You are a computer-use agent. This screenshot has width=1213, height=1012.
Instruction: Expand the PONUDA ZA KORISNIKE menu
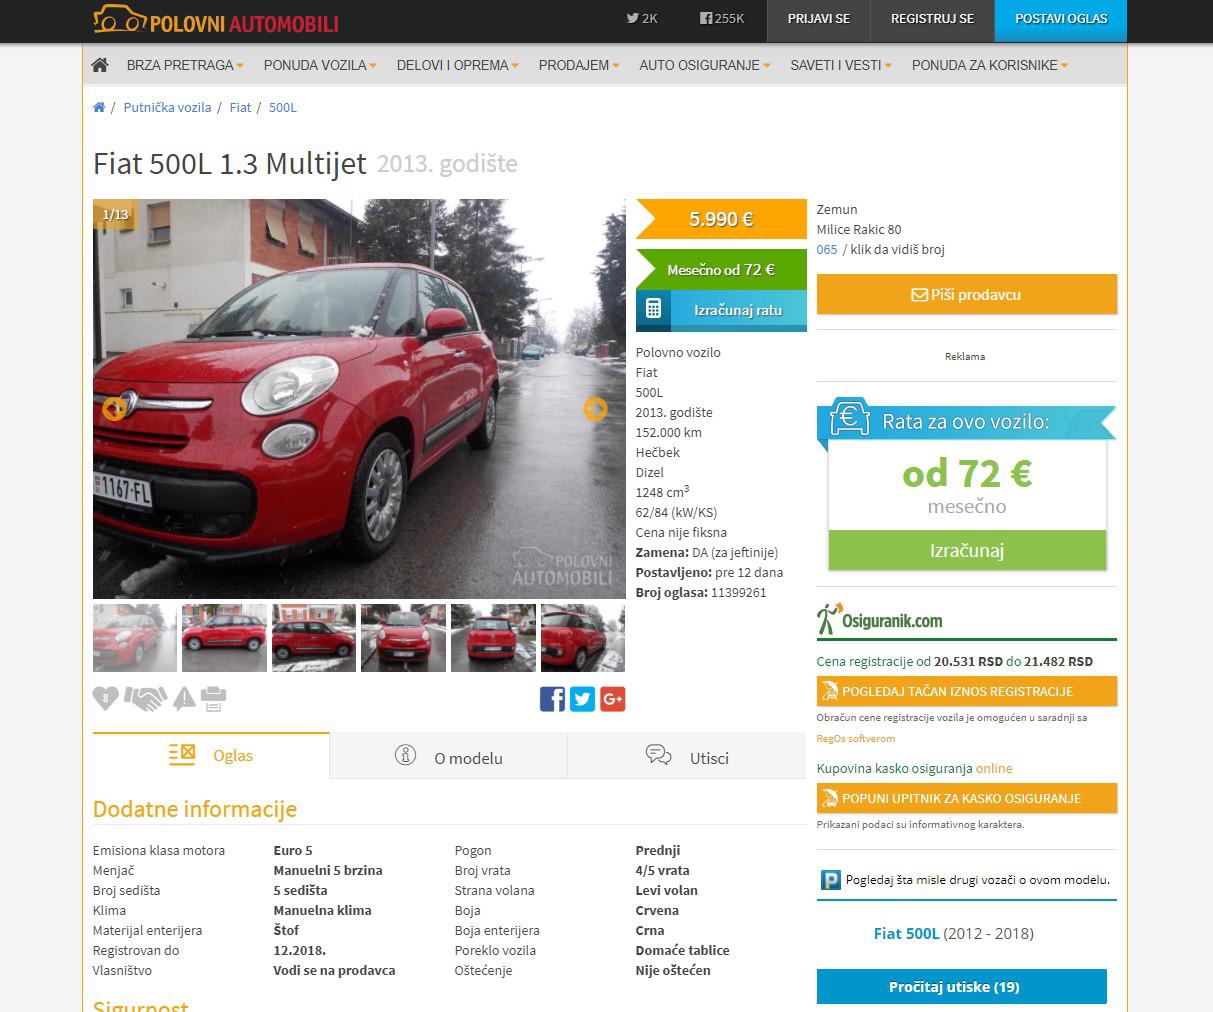[x=990, y=65]
